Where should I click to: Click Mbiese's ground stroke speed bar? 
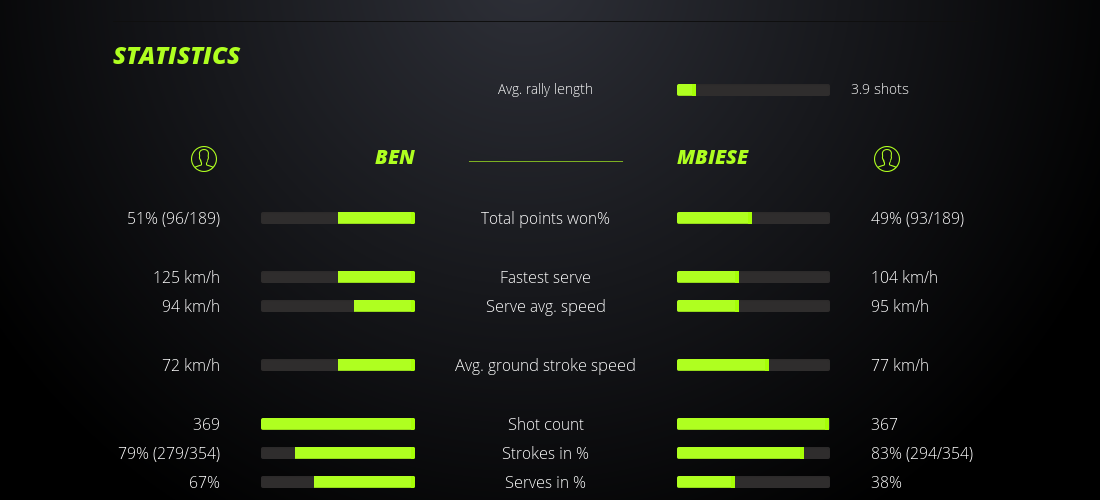(x=753, y=365)
